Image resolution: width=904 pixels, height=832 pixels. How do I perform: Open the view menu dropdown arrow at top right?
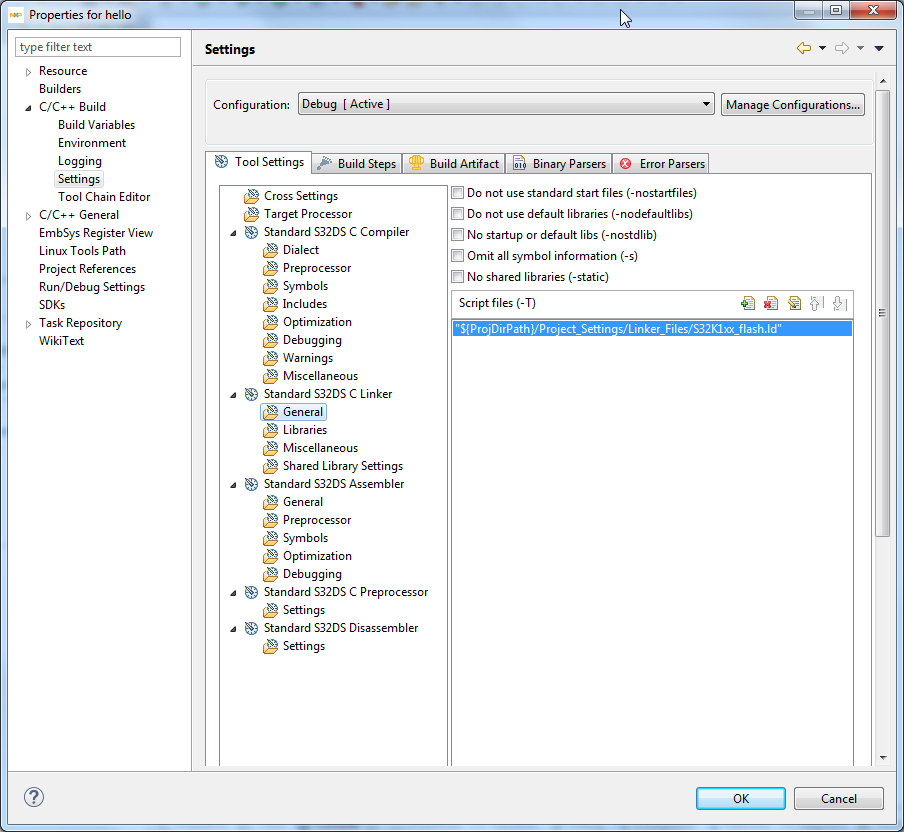click(879, 48)
